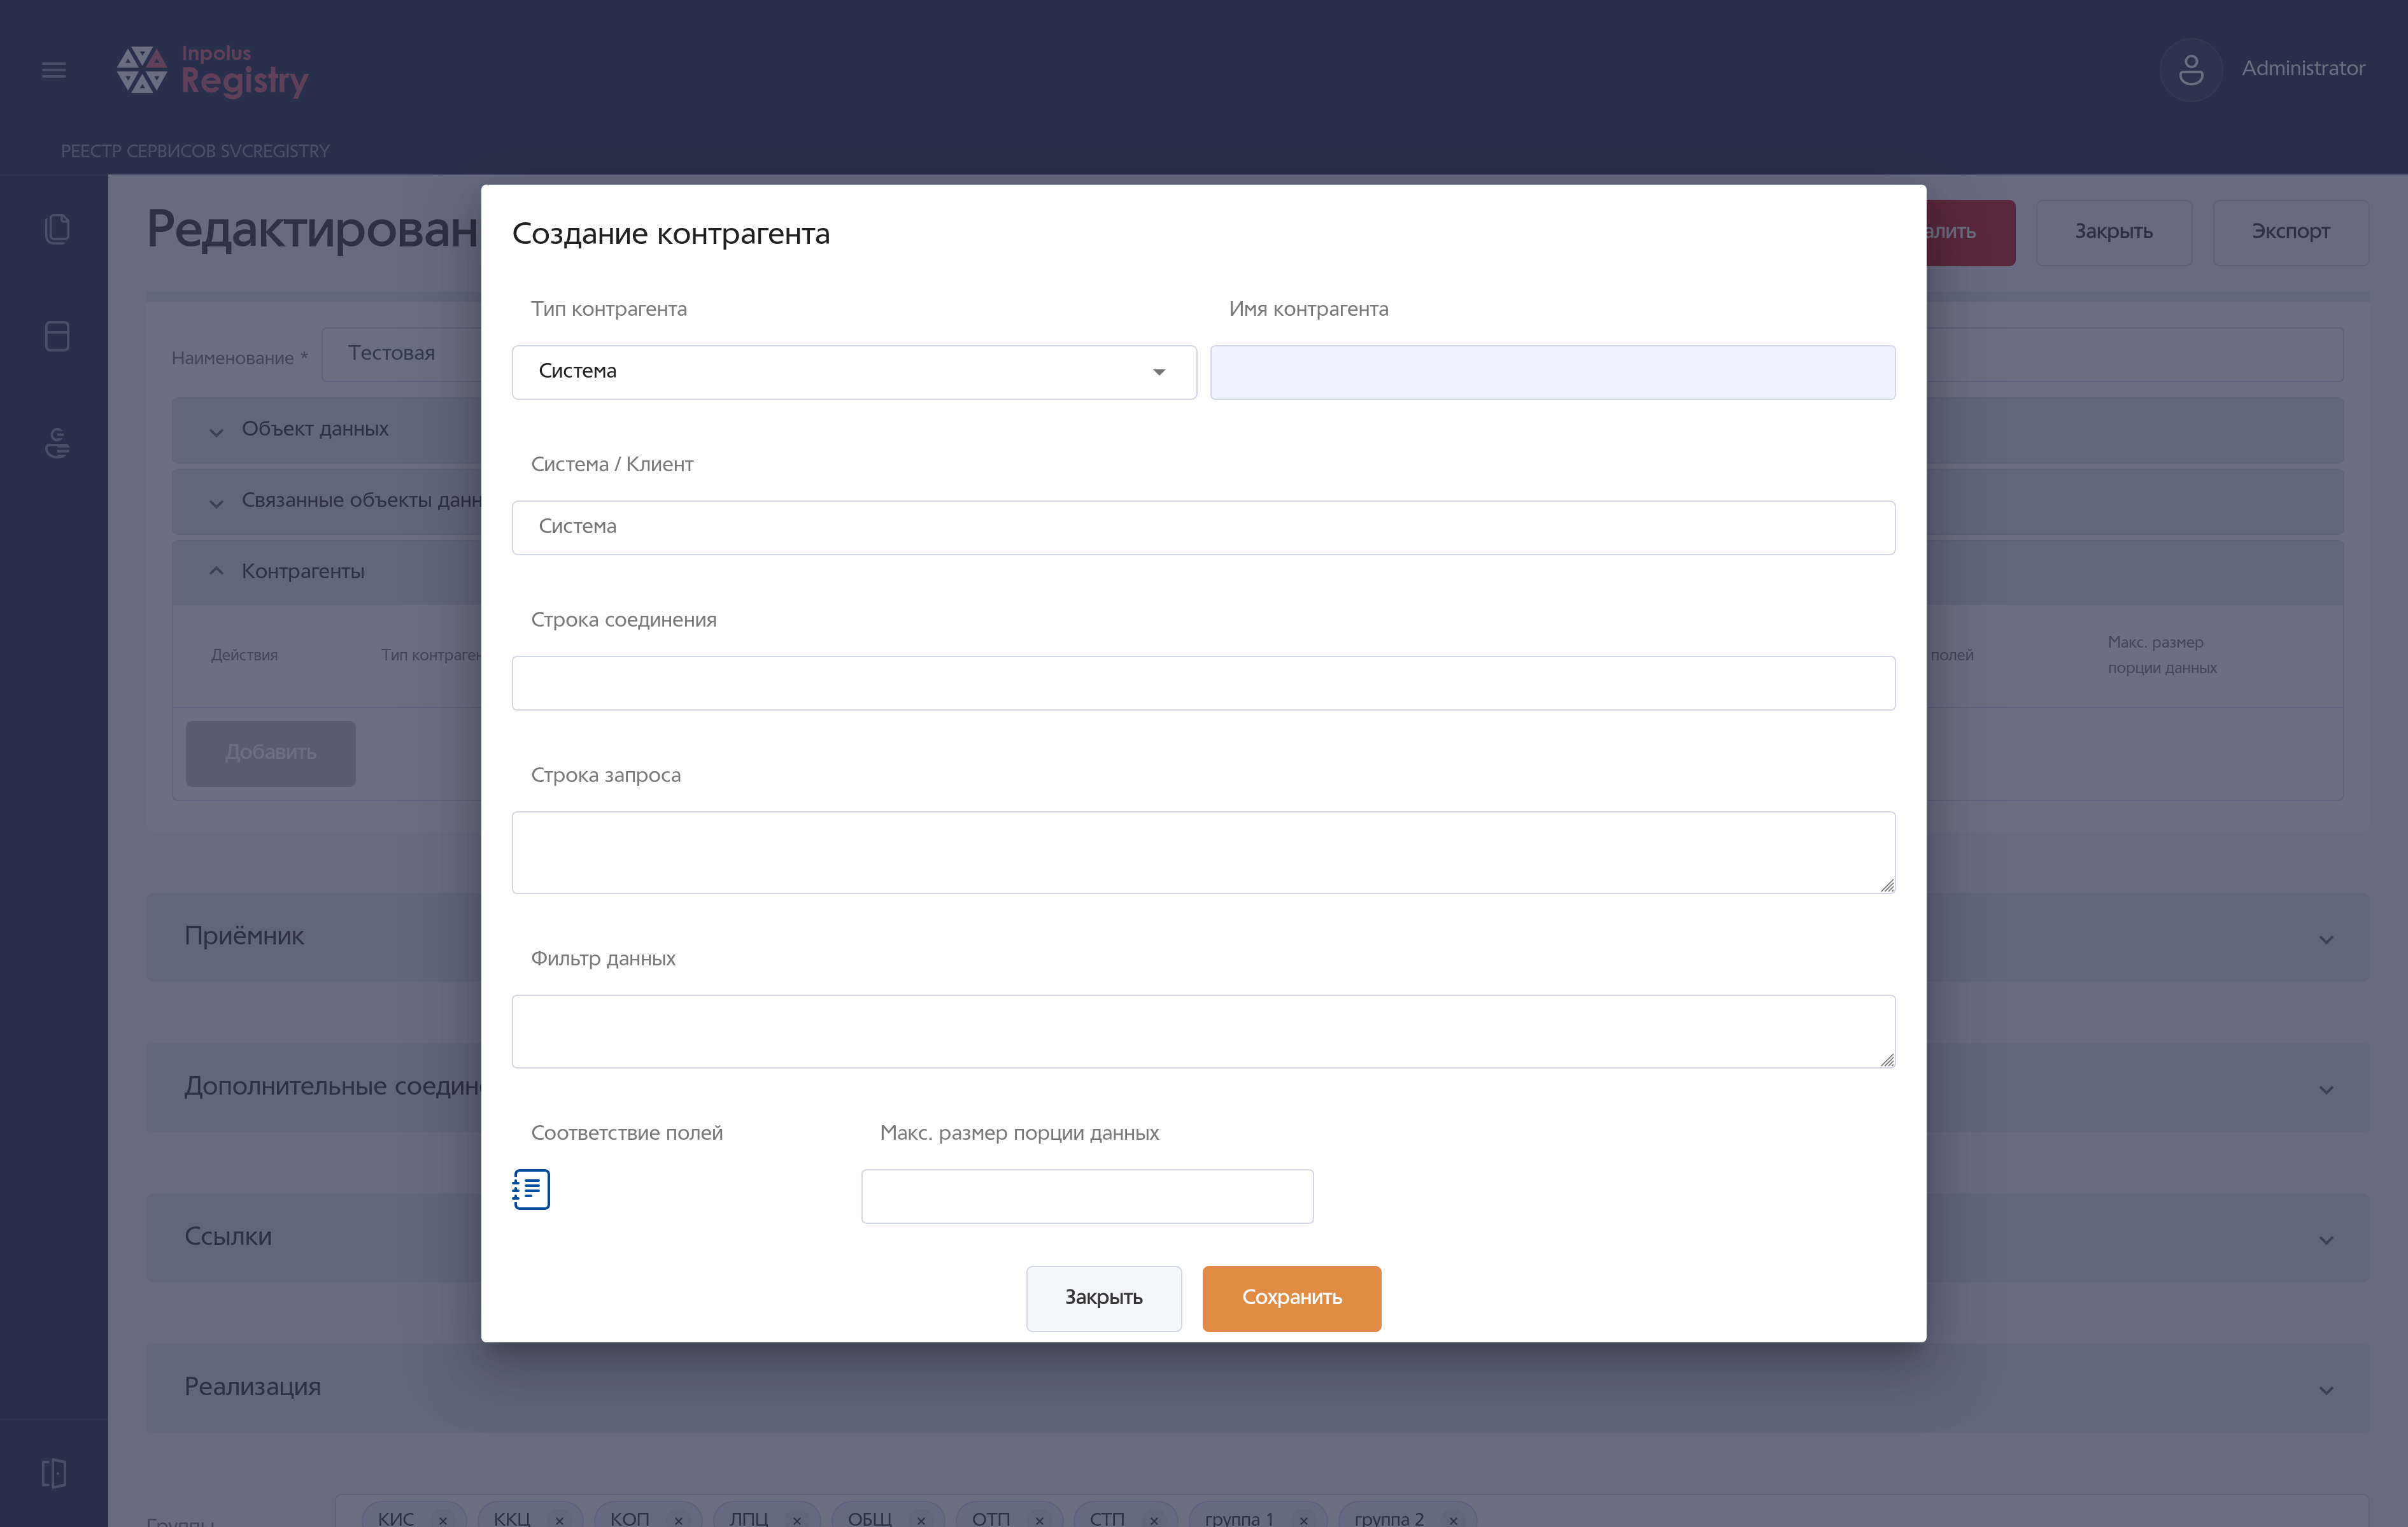Screen dimensions: 2408x1527
Task: Focus the Строка запроса textarea
Action: tap(1203, 852)
